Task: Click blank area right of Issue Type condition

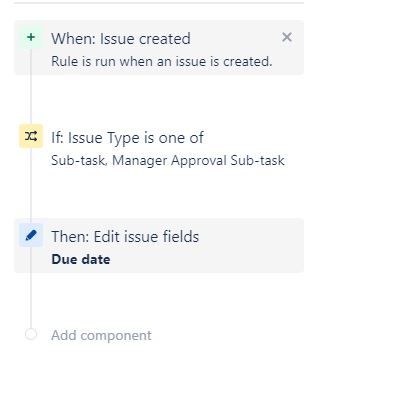Action: [x=253, y=138]
